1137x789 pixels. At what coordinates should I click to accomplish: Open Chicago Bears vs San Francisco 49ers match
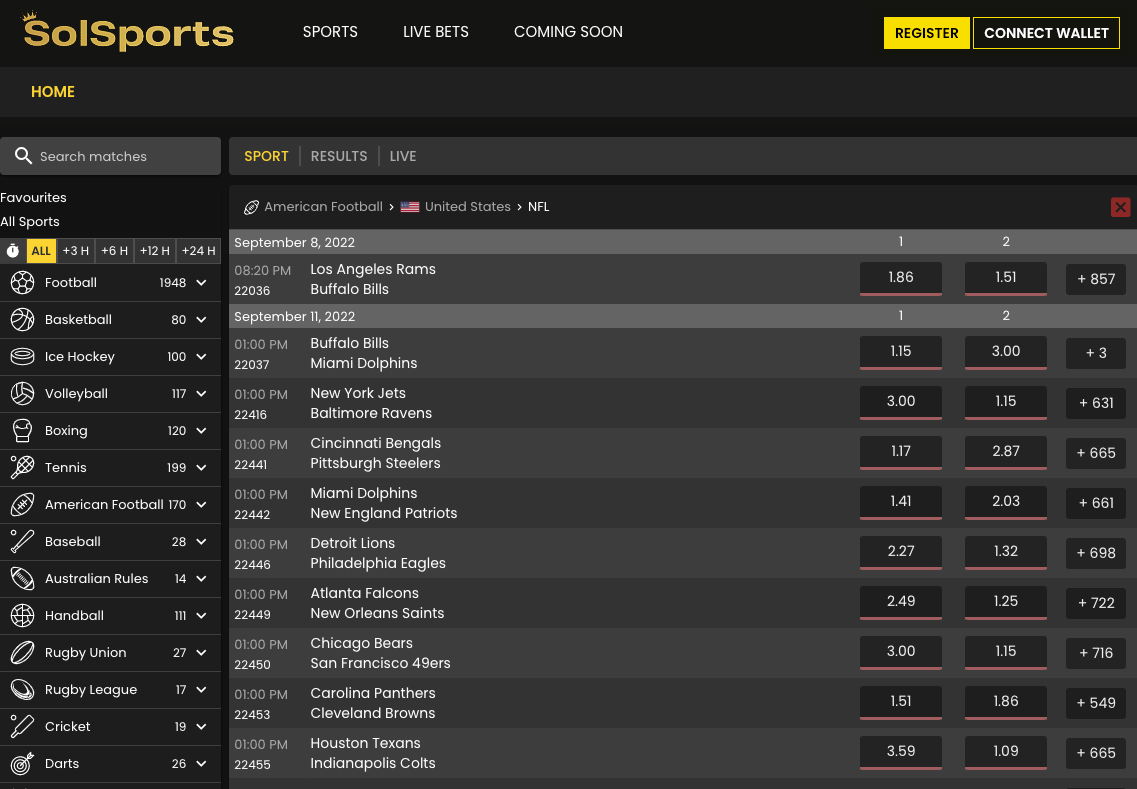click(381, 653)
